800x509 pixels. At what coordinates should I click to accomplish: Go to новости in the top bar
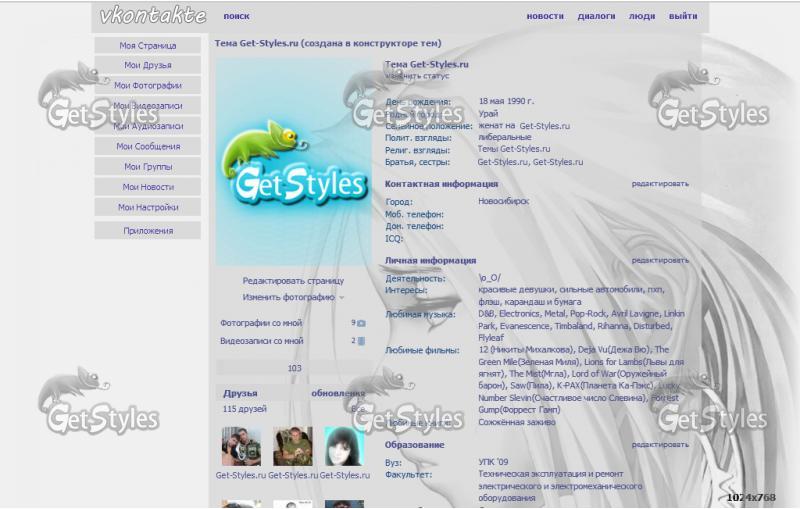545,16
